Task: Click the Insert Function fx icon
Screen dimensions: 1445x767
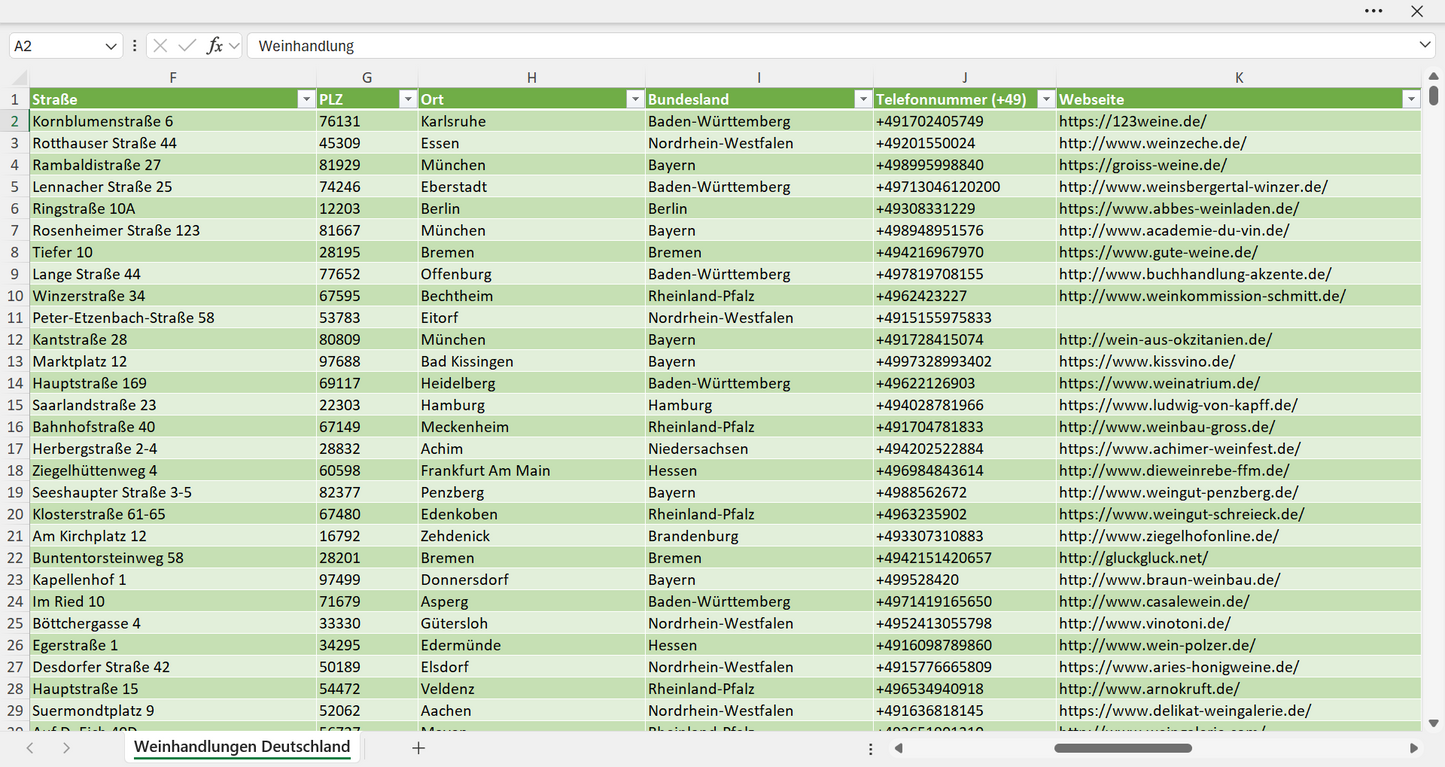Action: coord(214,46)
